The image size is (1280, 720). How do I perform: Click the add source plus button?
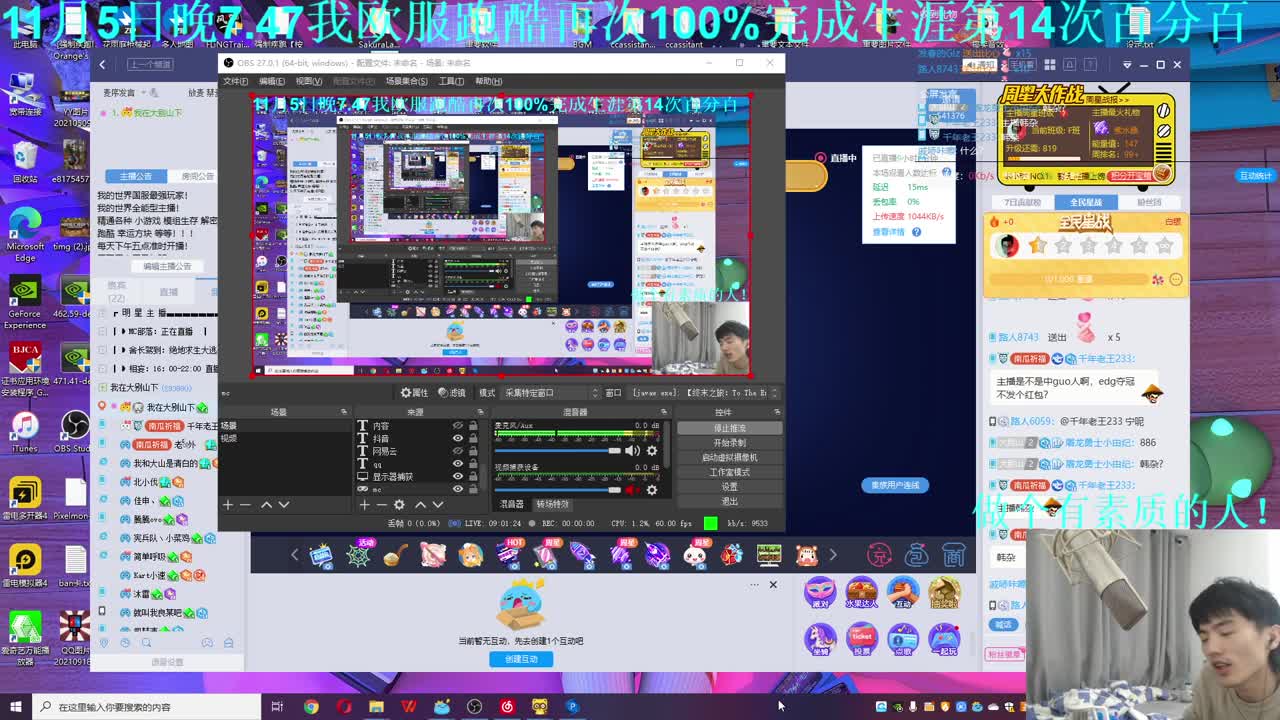click(364, 505)
